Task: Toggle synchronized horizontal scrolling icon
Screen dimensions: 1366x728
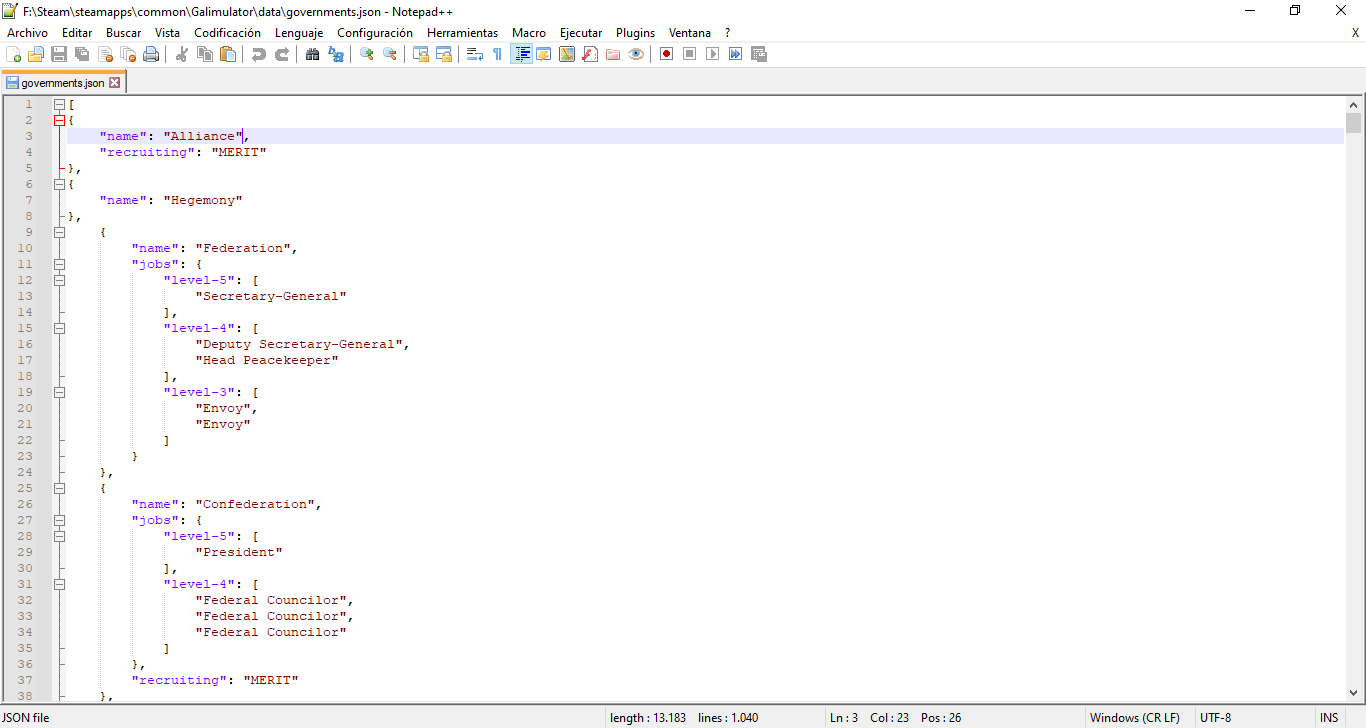Action: (x=444, y=54)
